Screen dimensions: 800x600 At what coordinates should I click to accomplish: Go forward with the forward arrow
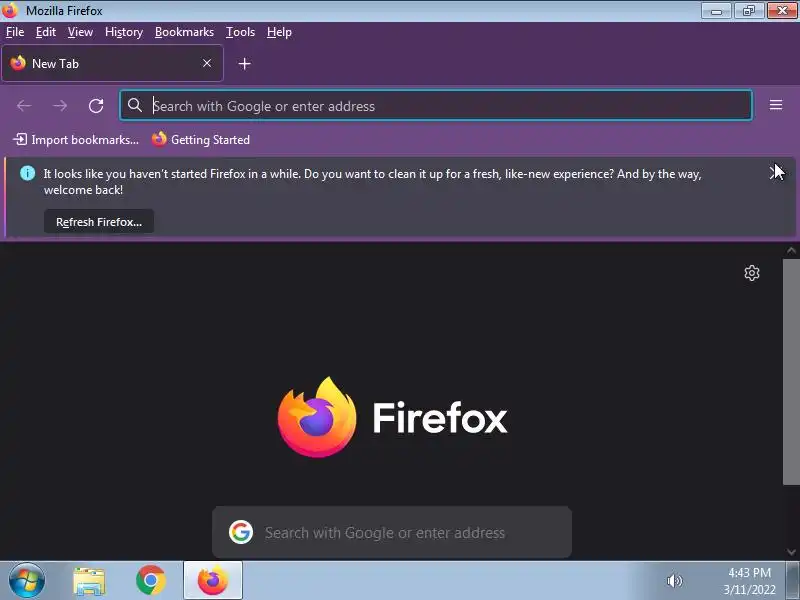[x=60, y=106]
